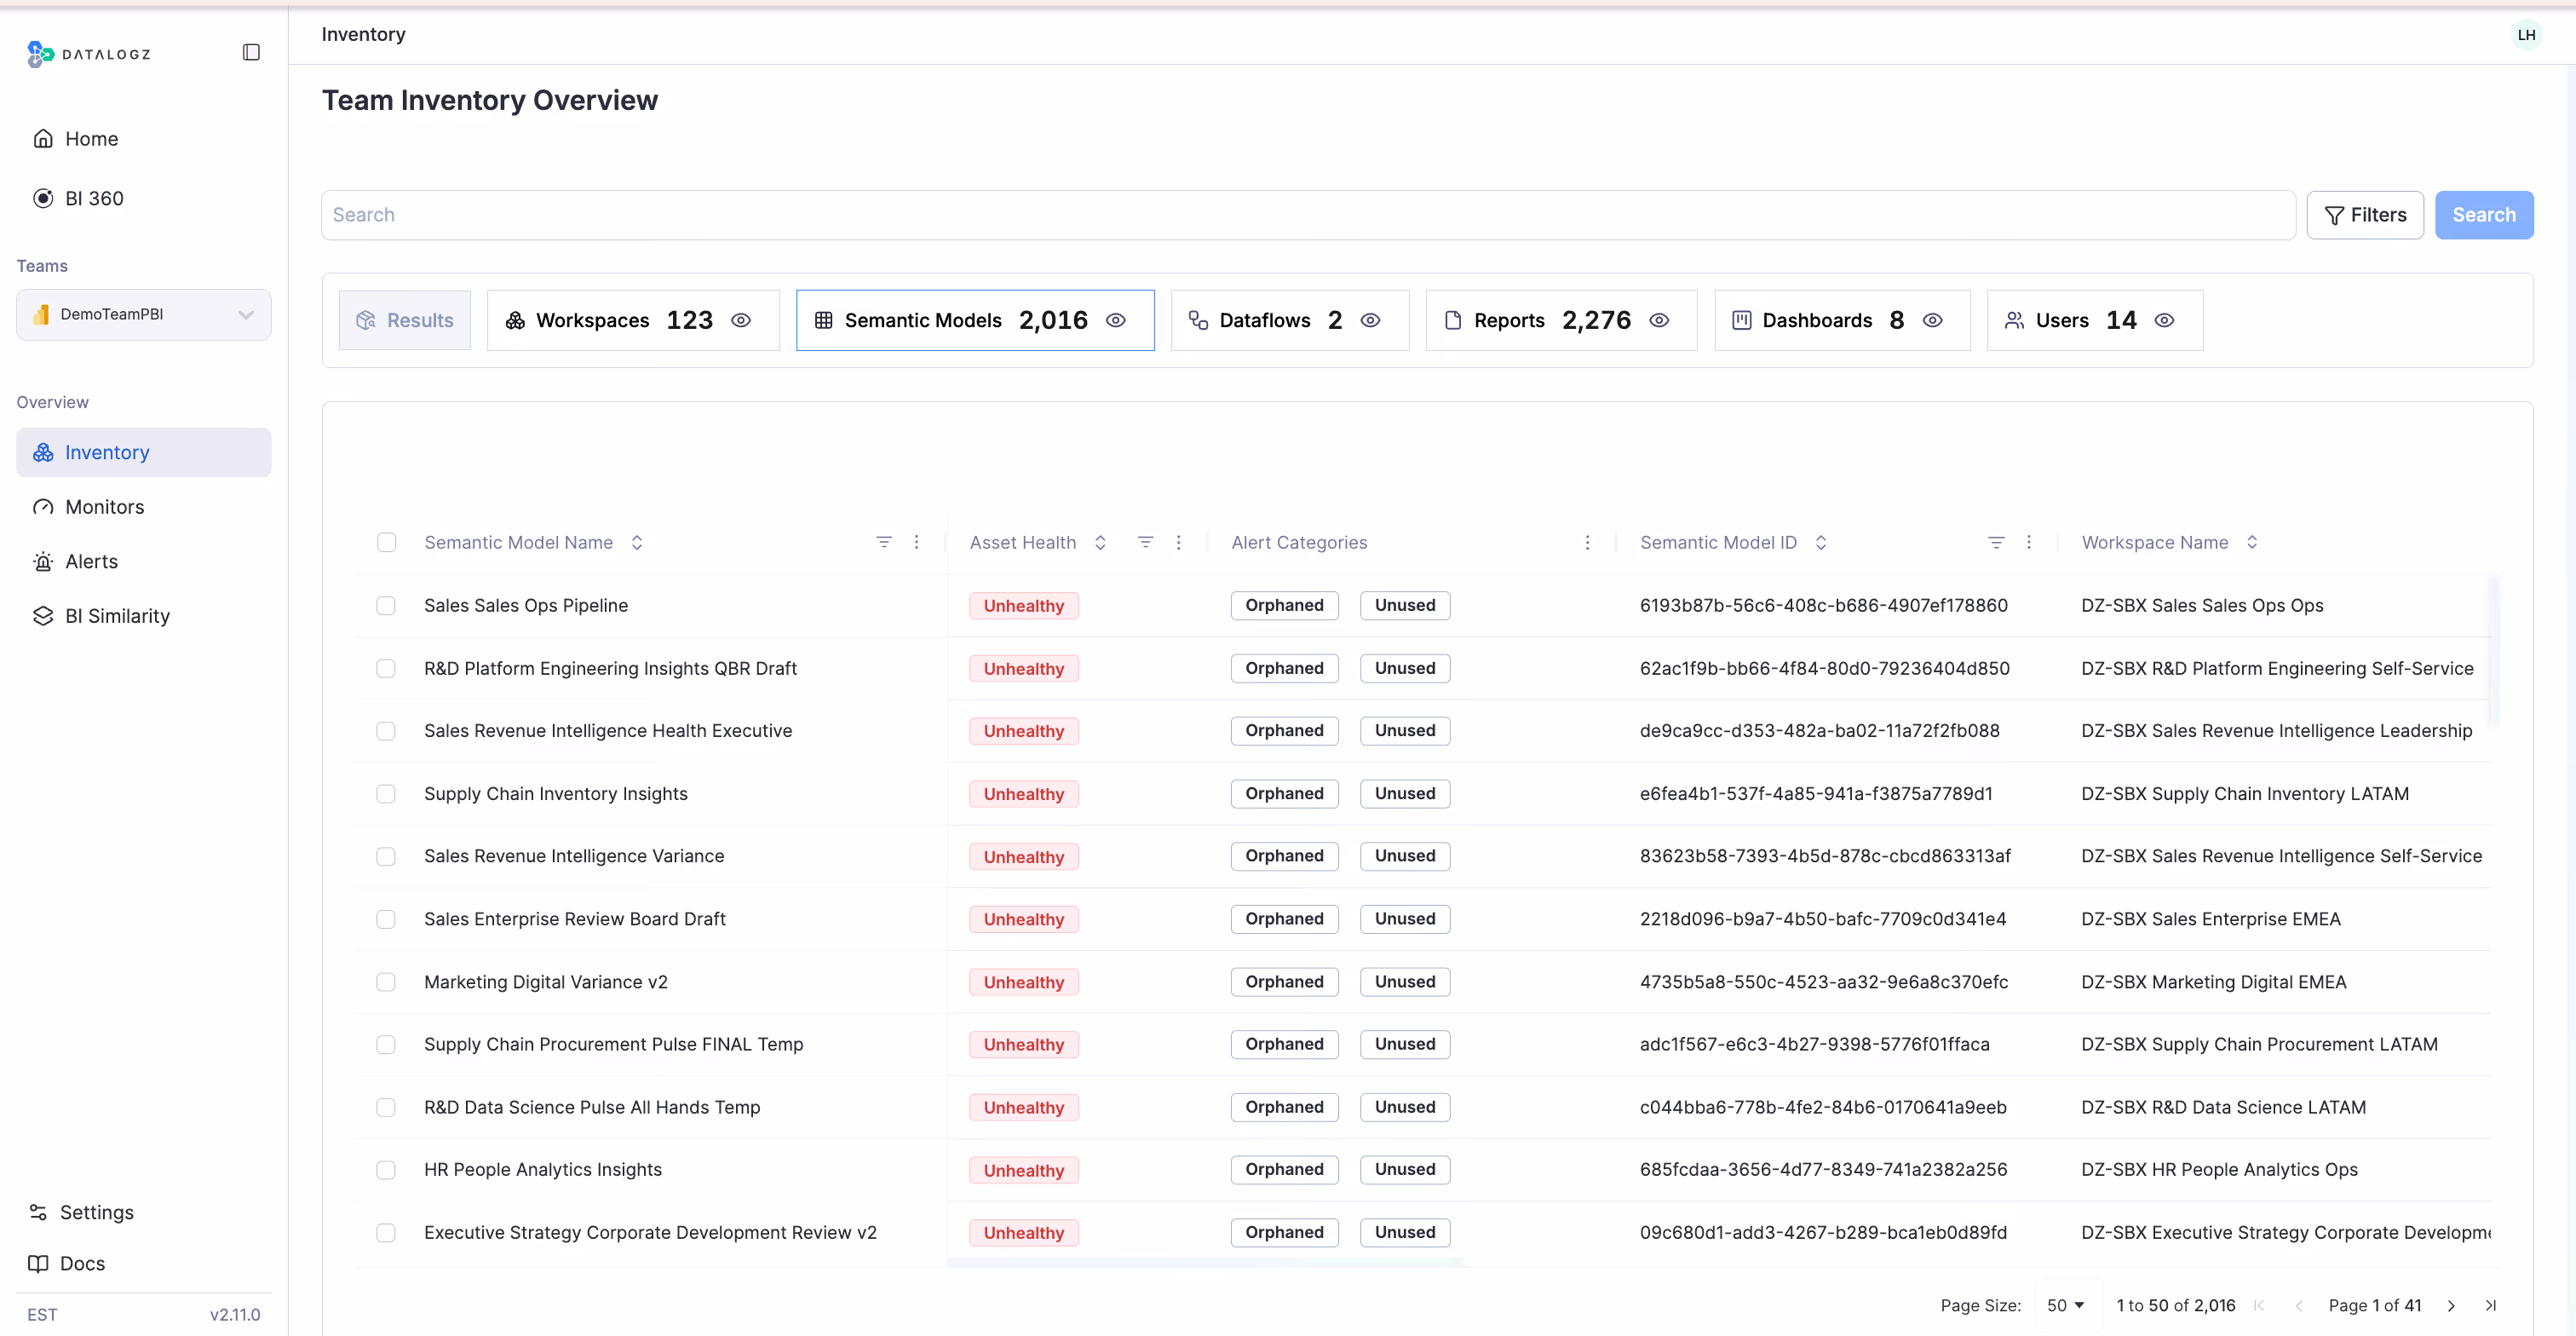This screenshot has height=1336, width=2576.
Task: Go to Home in sidebar
Action: 144,139
